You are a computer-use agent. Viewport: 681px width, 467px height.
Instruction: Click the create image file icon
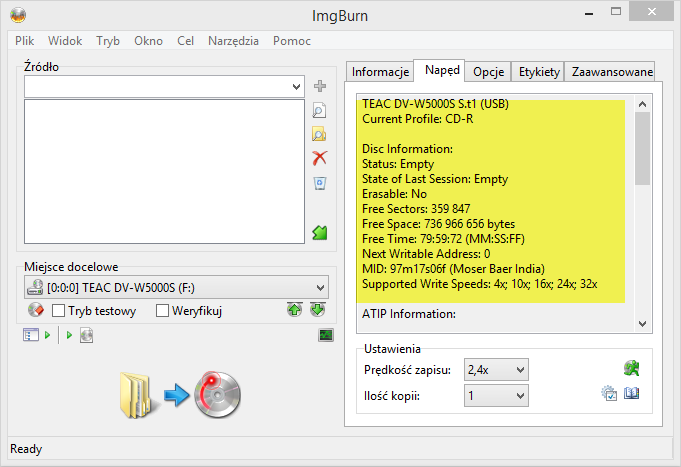86,335
